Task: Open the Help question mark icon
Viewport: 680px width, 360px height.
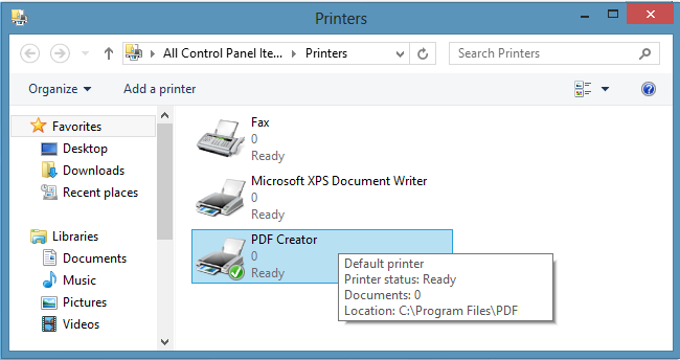Action: pyautogui.click(x=648, y=89)
